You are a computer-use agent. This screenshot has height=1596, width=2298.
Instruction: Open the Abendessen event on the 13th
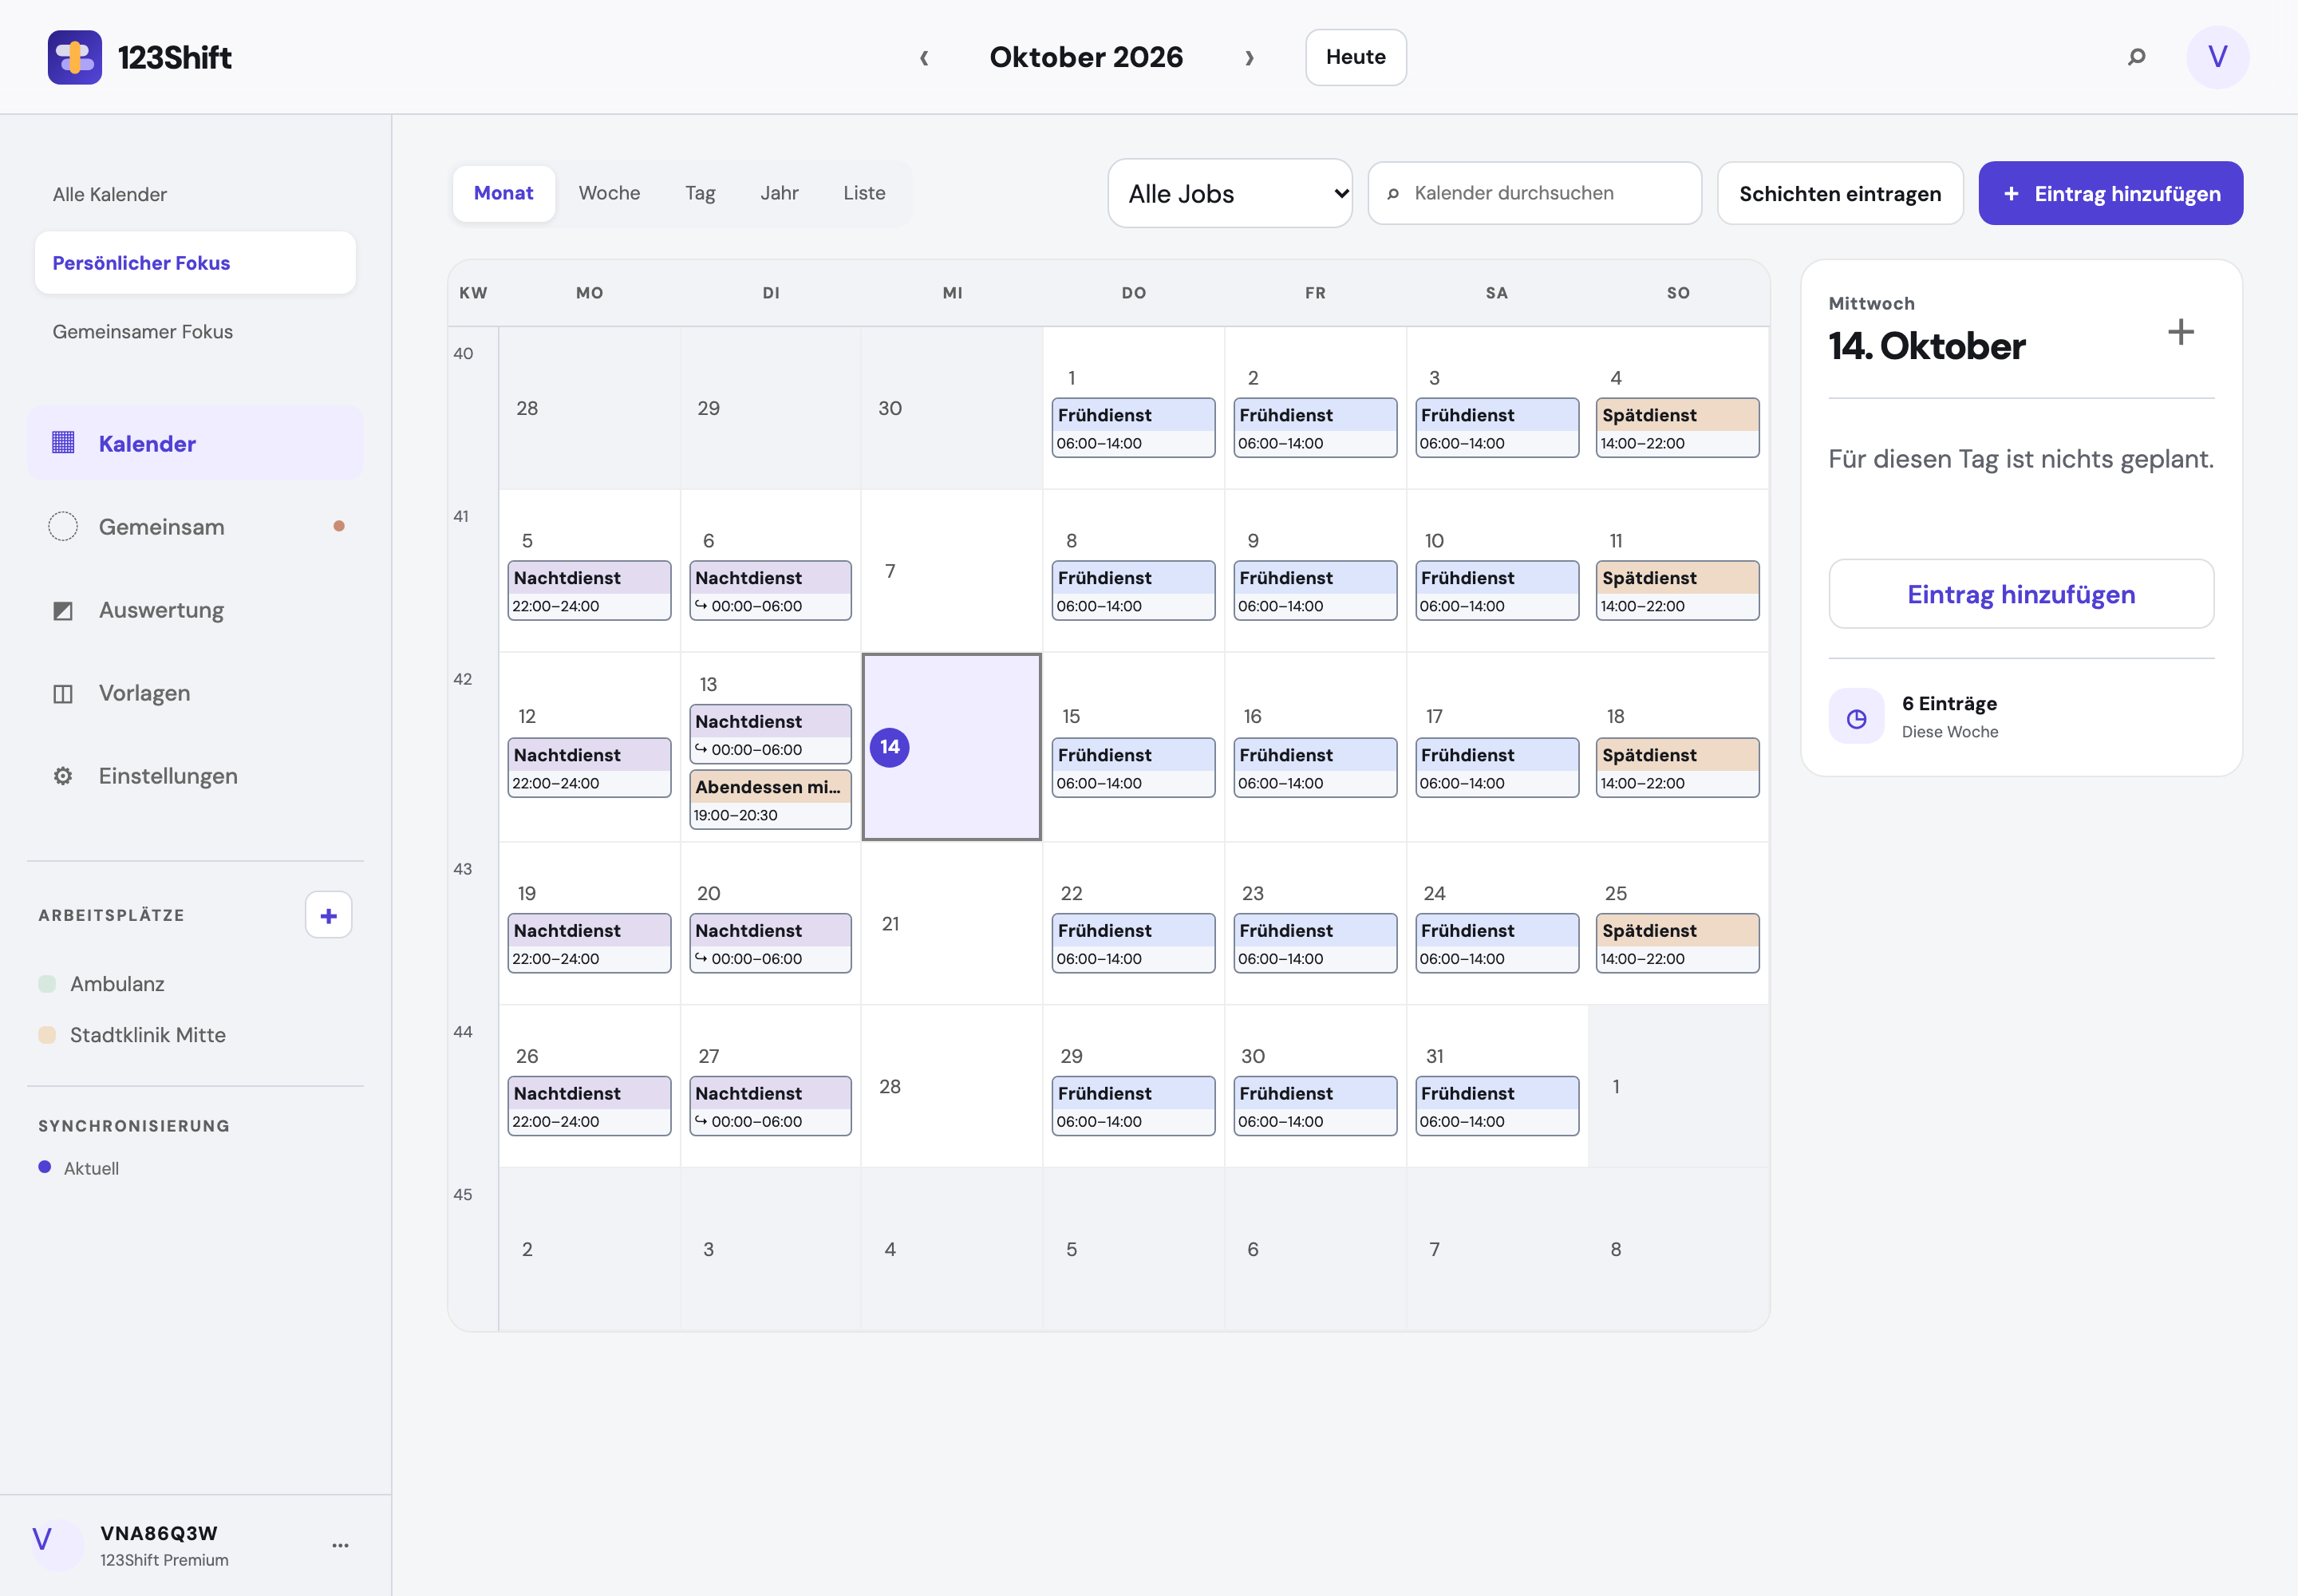click(770, 799)
